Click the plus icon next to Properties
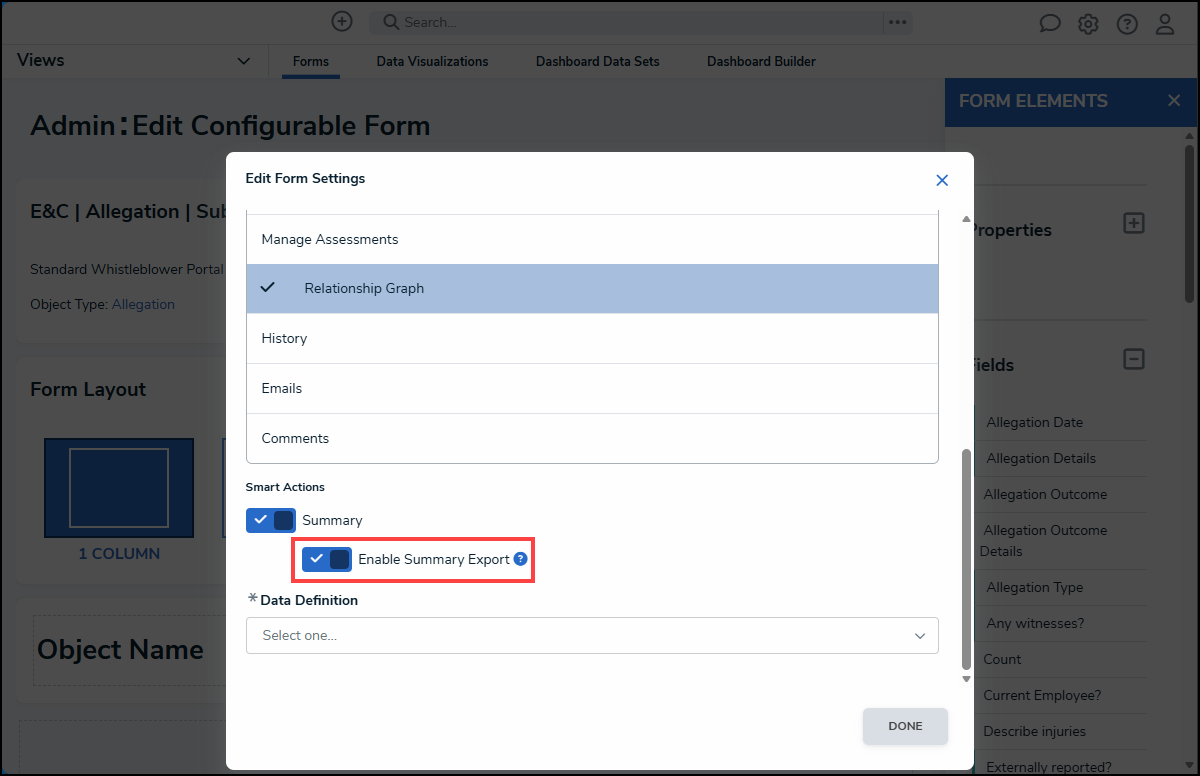This screenshot has width=1200, height=776. tap(1133, 223)
